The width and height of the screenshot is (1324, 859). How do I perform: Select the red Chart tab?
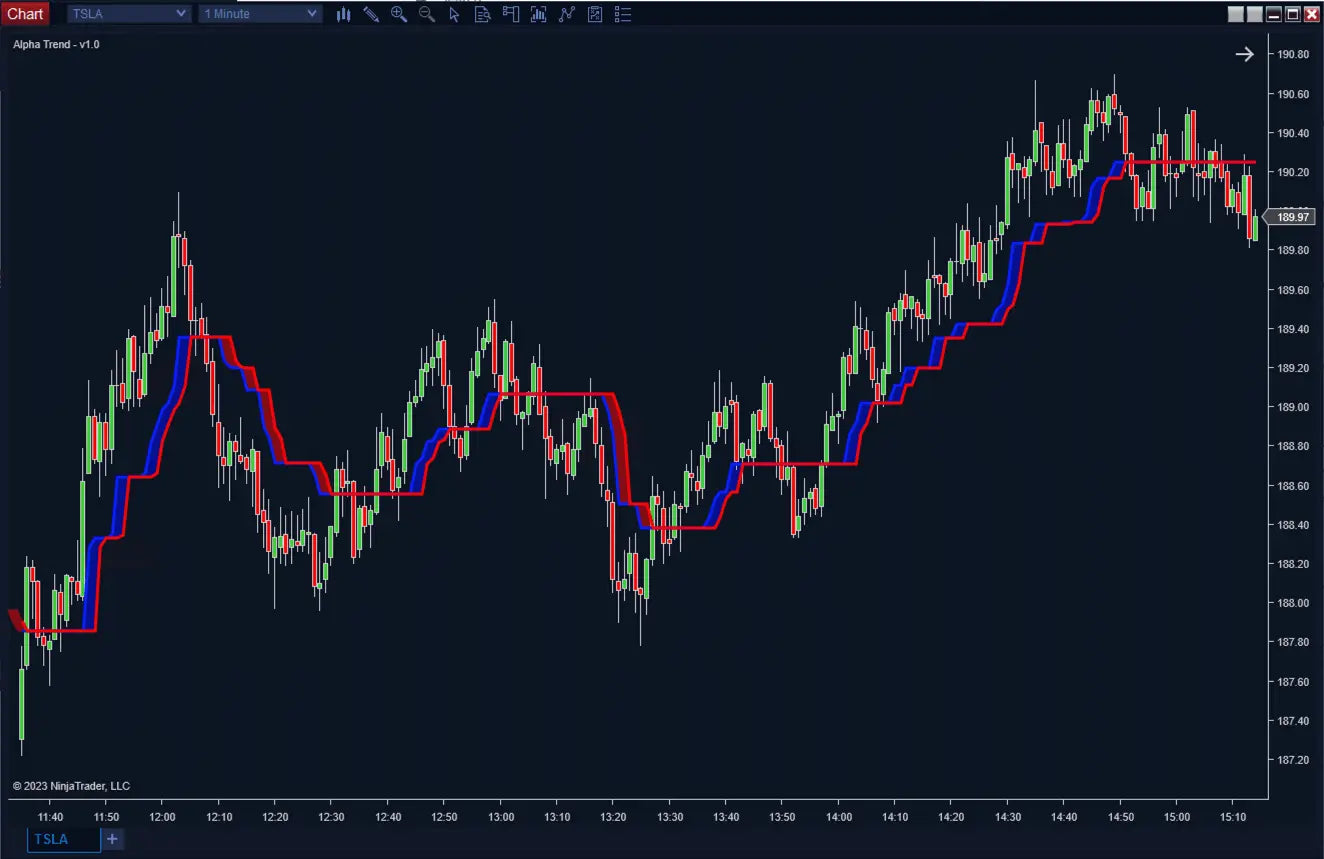pos(24,13)
